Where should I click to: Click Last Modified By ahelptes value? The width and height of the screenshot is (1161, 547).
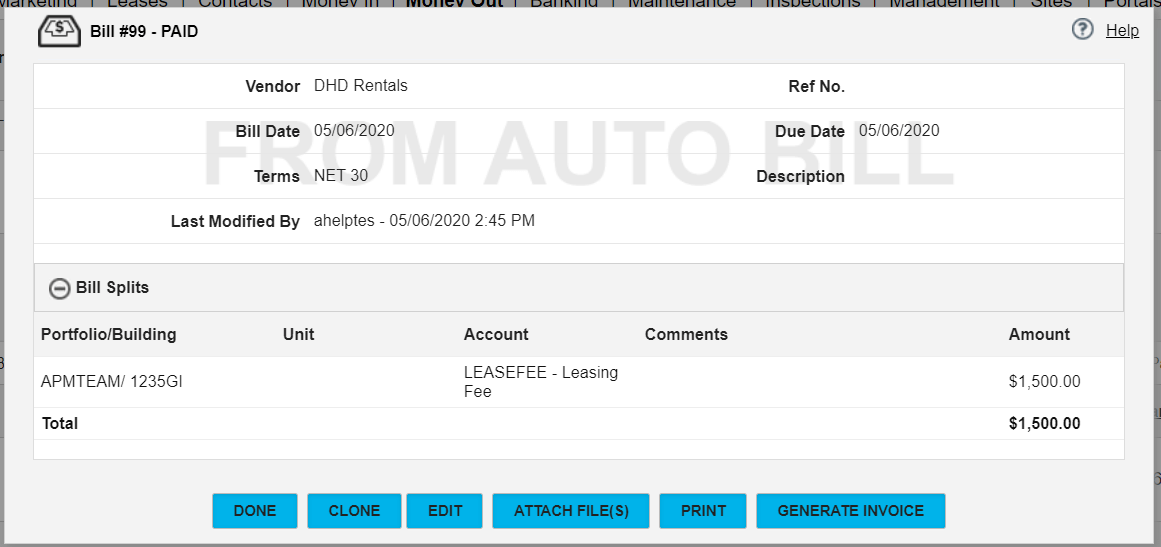pyautogui.click(x=424, y=221)
